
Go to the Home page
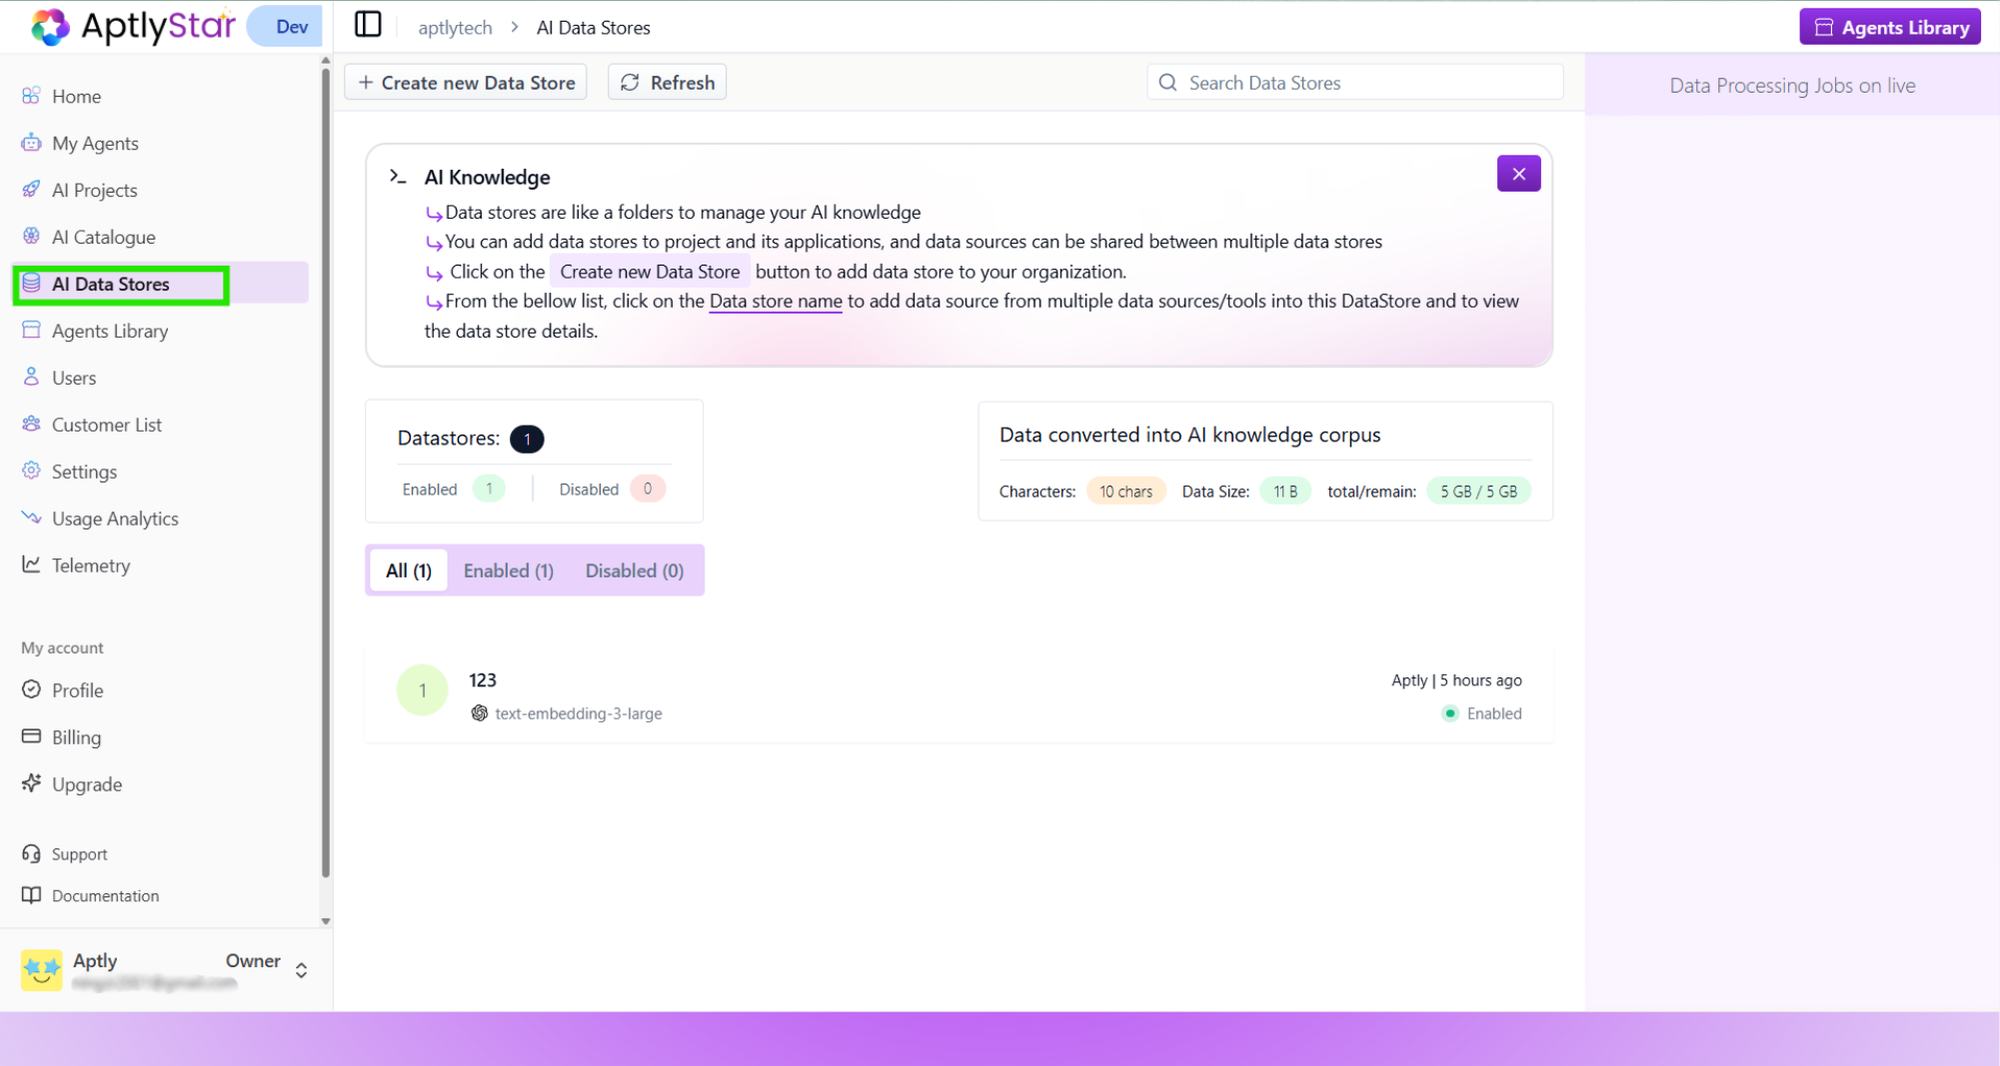(76, 96)
